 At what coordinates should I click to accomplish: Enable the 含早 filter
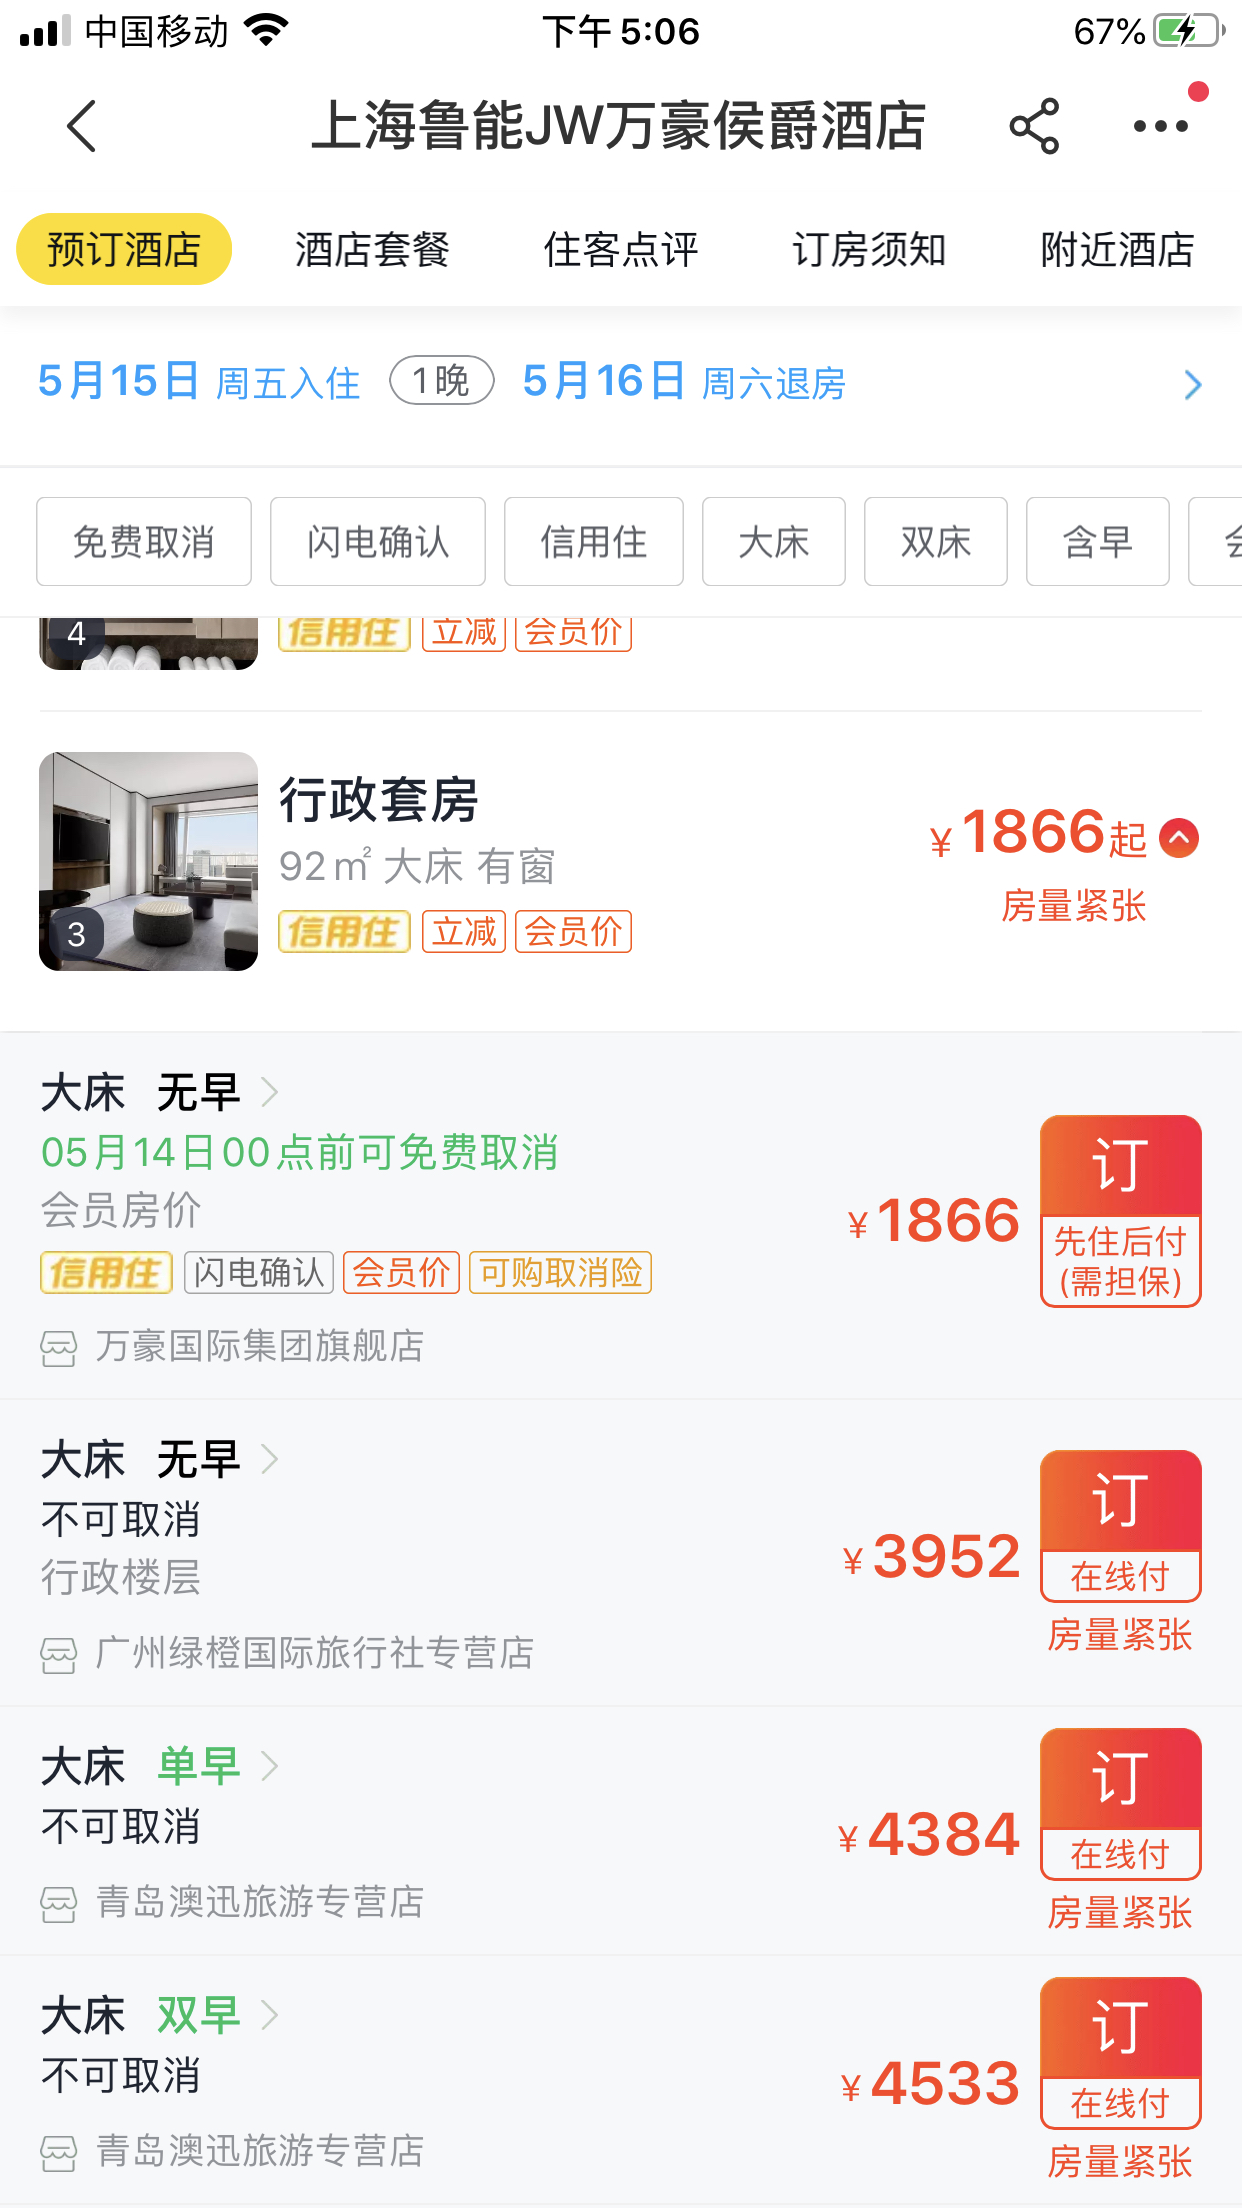pyautogui.click(x=1098, y=542)
